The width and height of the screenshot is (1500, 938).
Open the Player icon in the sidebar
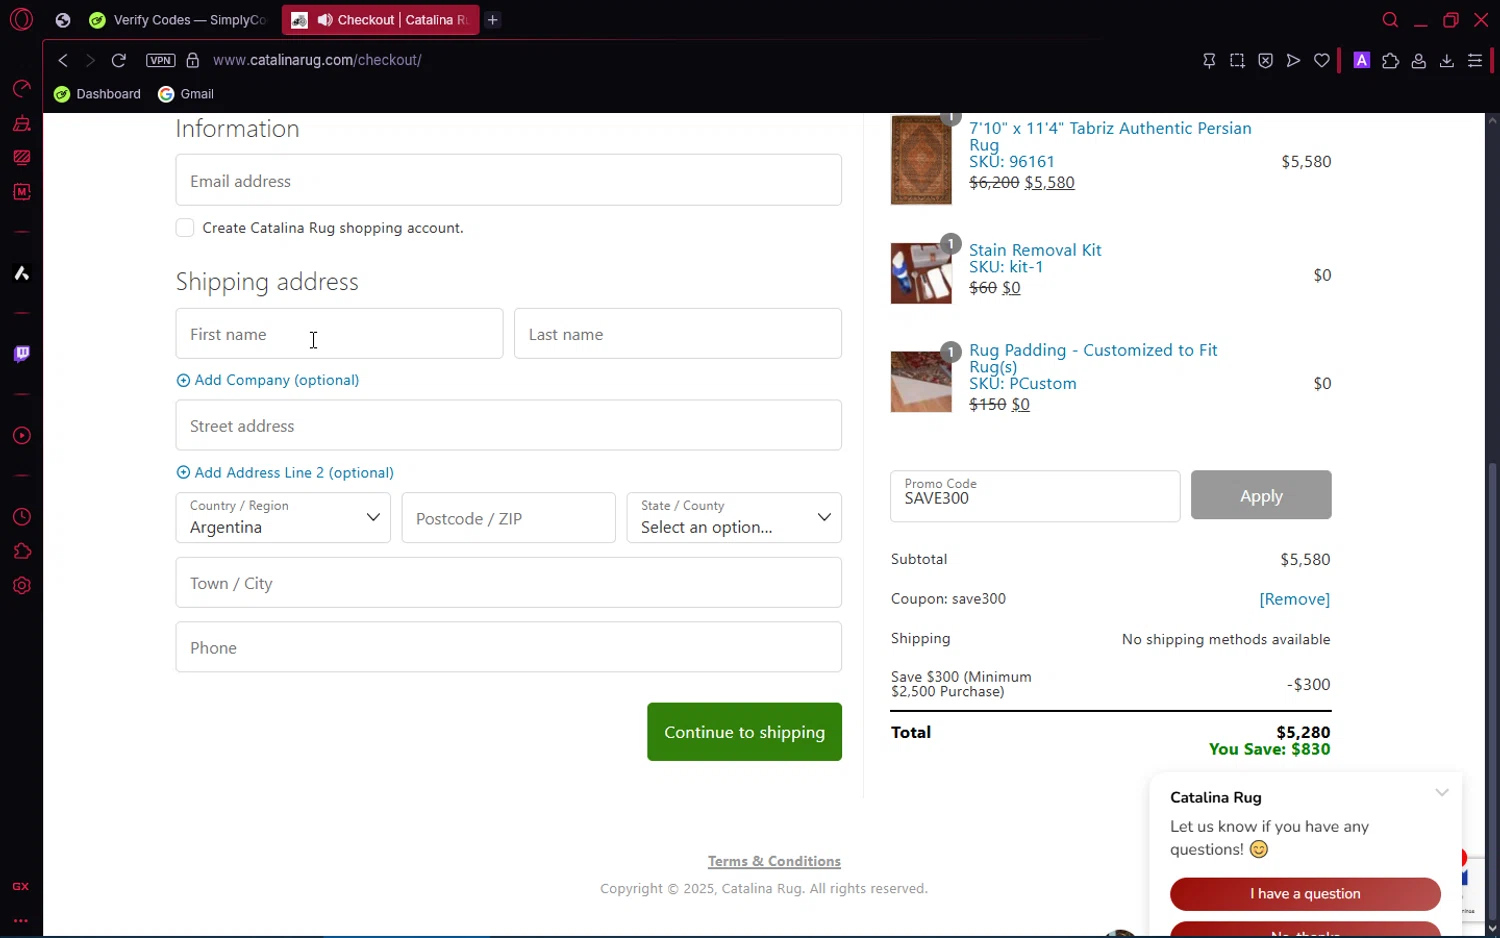pos(21,436)
